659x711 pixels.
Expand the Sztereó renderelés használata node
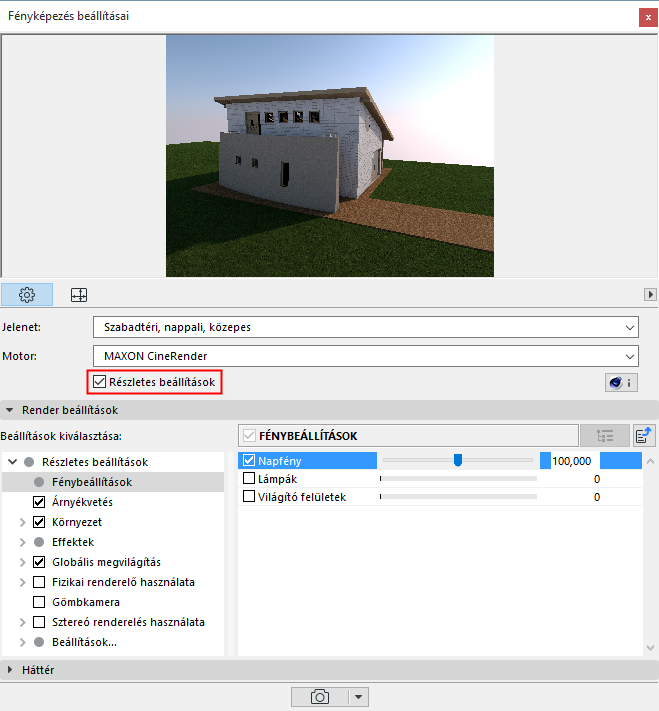click(22, 622)
